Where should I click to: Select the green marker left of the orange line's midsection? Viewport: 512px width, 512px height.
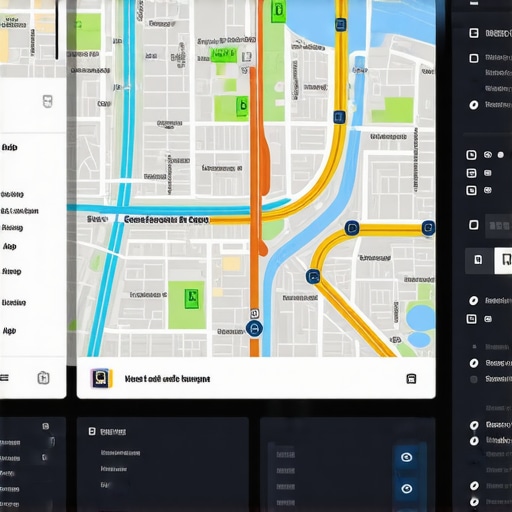click(242, 106)
